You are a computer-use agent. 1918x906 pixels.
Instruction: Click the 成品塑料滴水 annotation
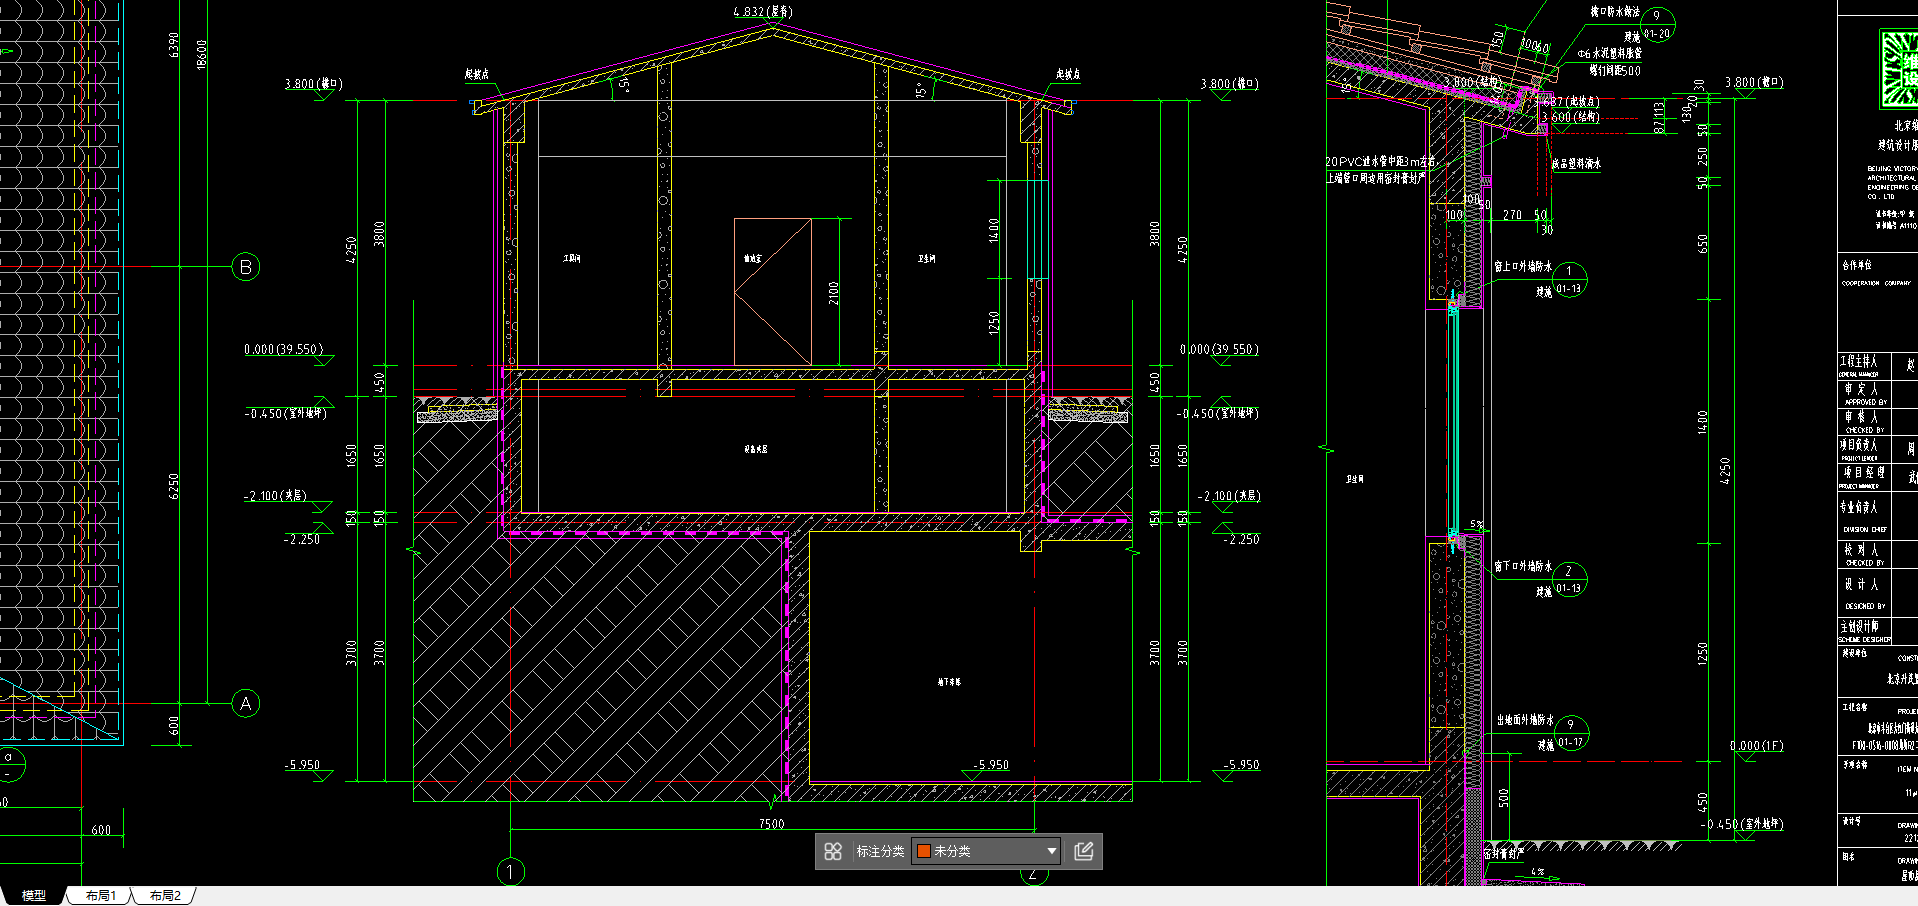(x=1576, y=163)
